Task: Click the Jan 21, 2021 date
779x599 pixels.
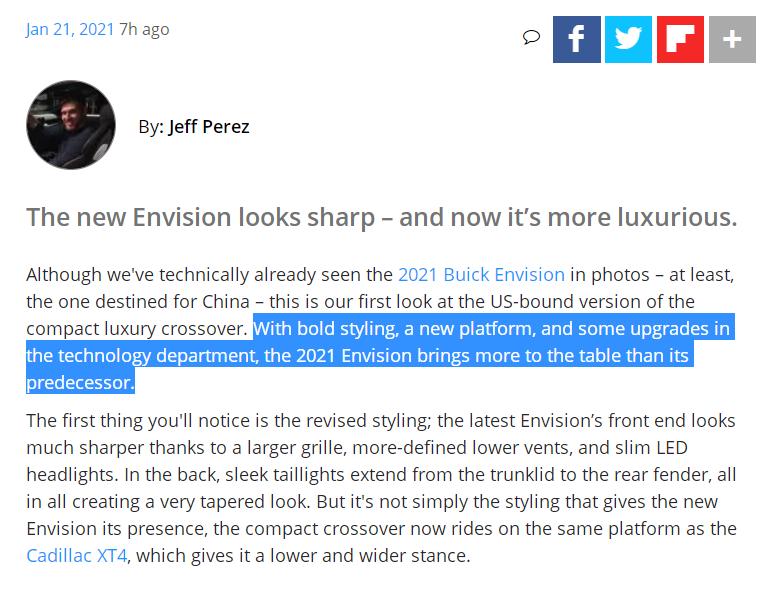Action: coord(69,29)
